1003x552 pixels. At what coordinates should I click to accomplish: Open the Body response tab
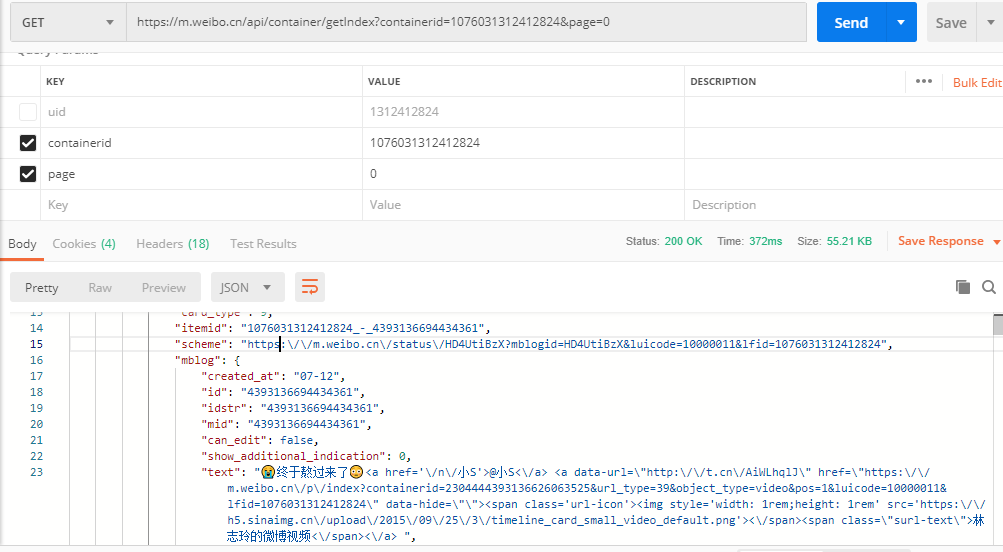click(x=22, y=244)
